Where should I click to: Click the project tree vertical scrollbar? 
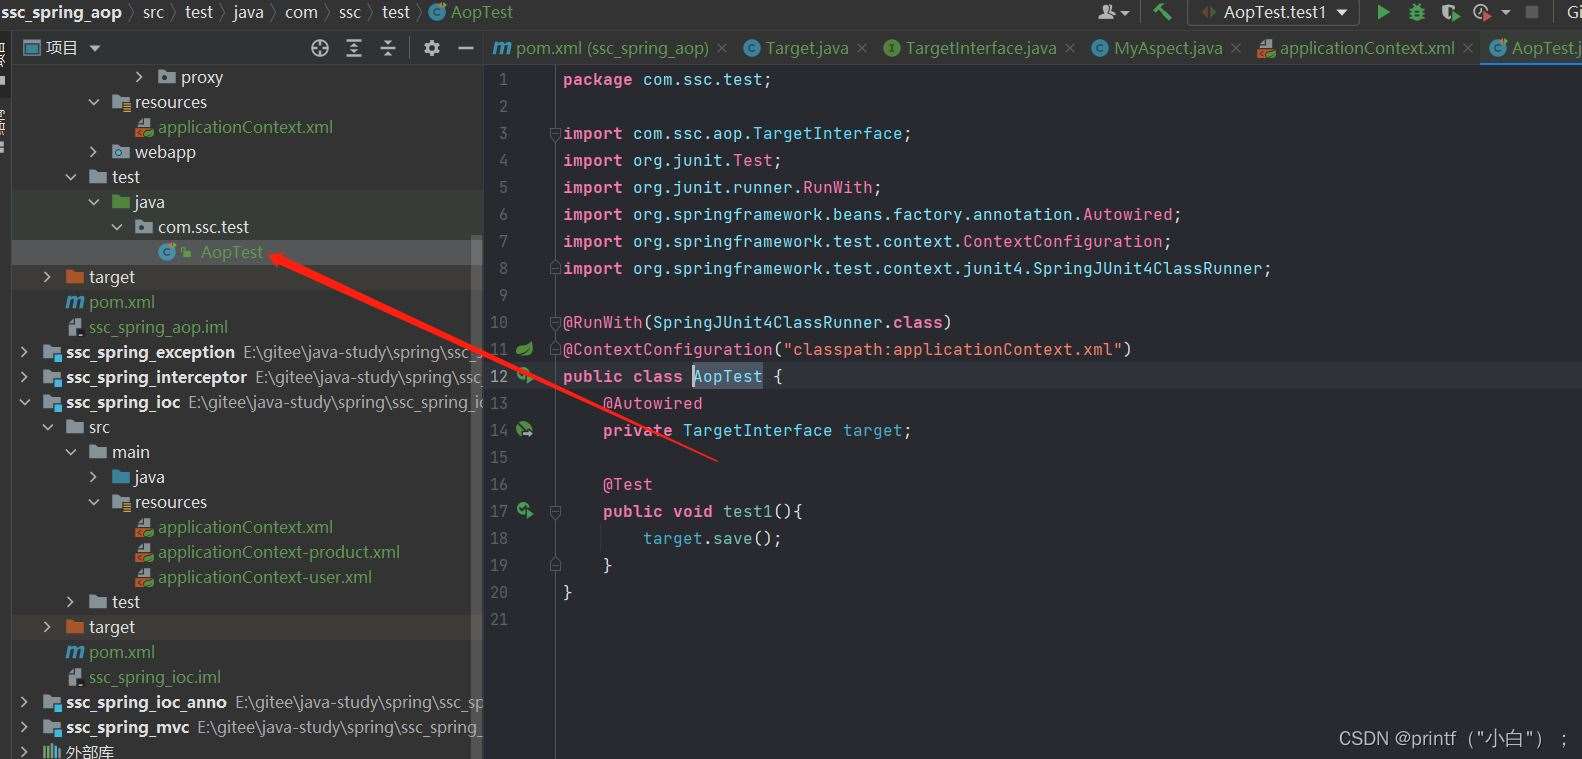click(477, 490)
